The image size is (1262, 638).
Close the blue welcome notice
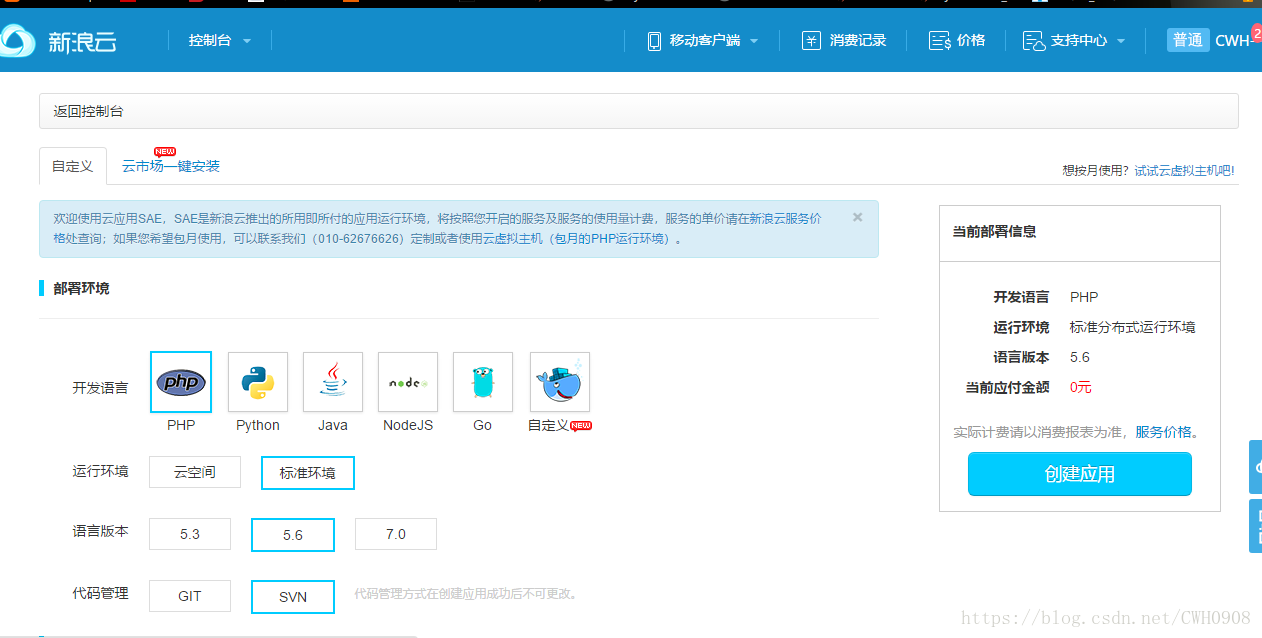point(857,217)
